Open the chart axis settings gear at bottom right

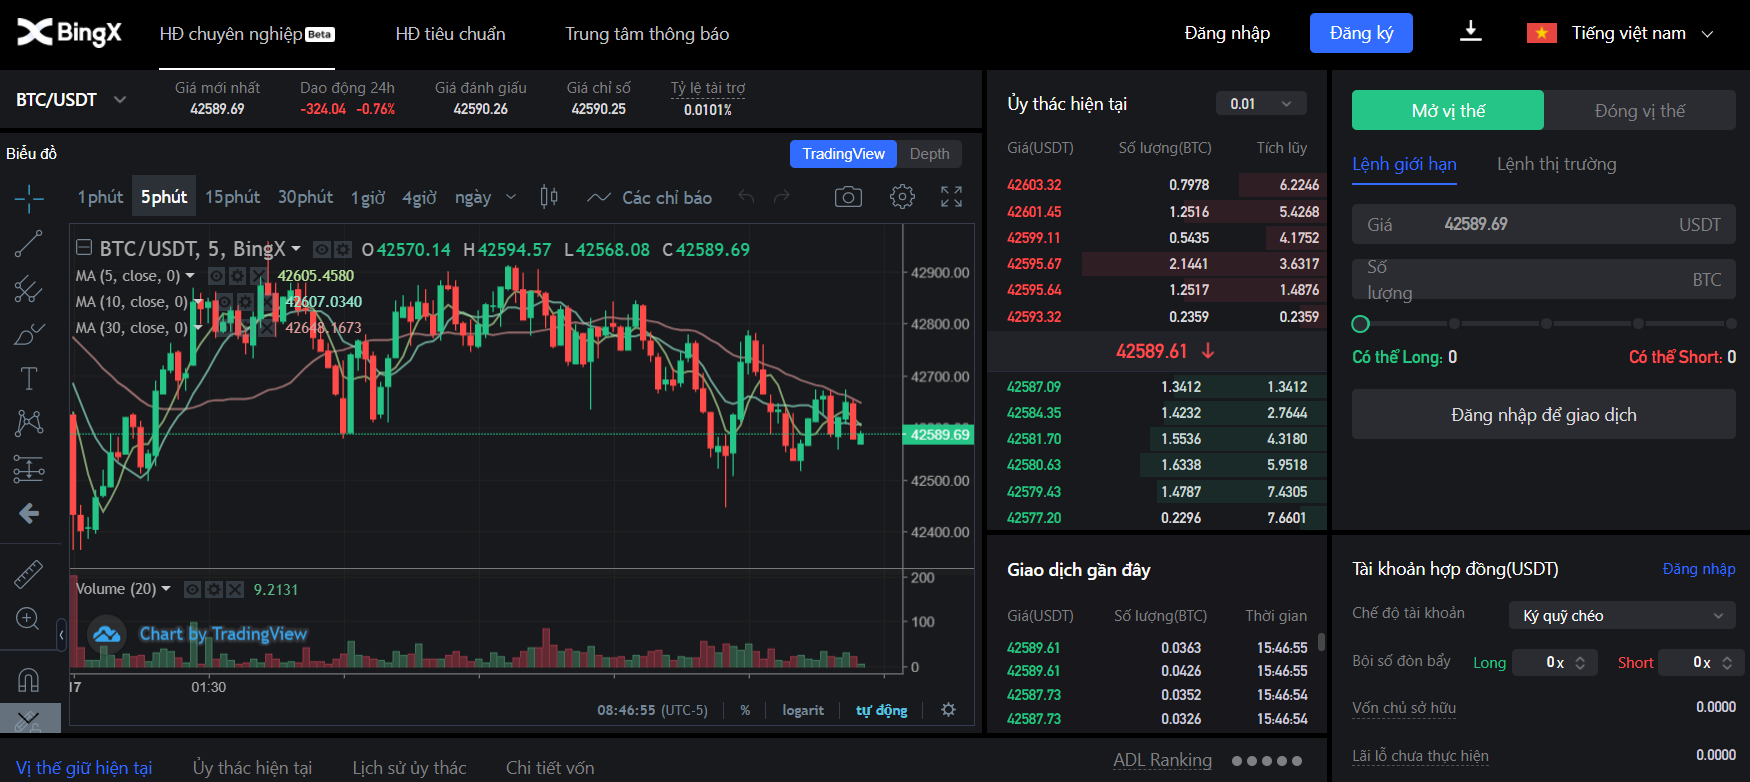point(948,710)
